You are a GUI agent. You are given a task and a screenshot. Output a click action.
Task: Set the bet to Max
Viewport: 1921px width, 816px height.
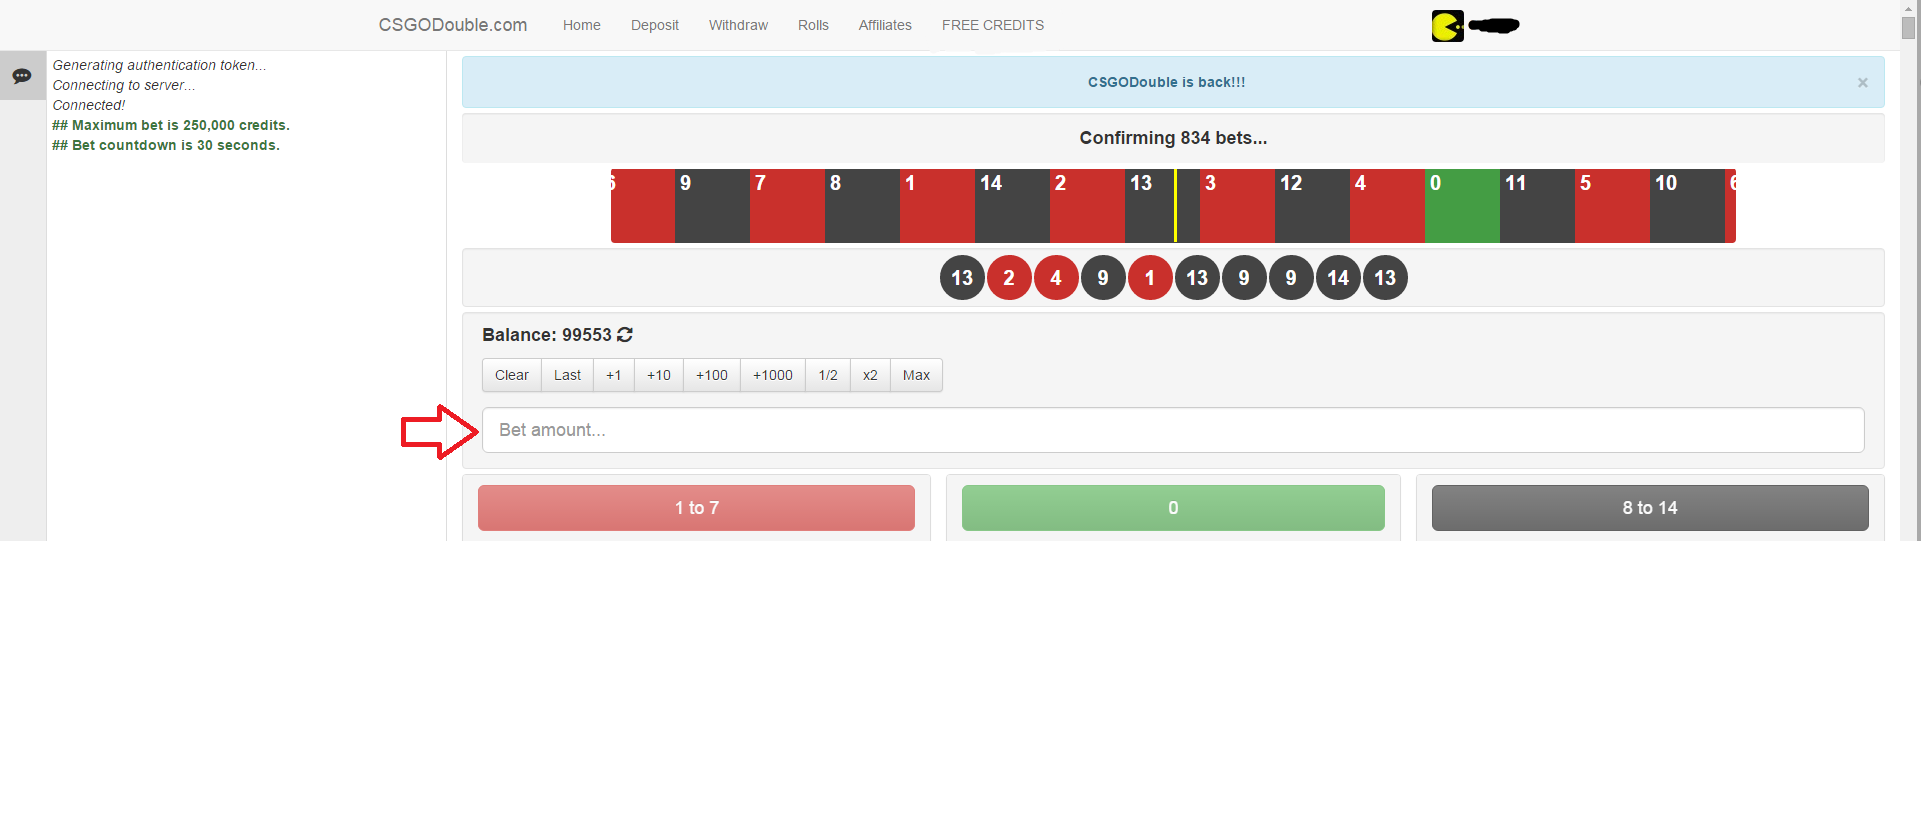tap(916, 375)
